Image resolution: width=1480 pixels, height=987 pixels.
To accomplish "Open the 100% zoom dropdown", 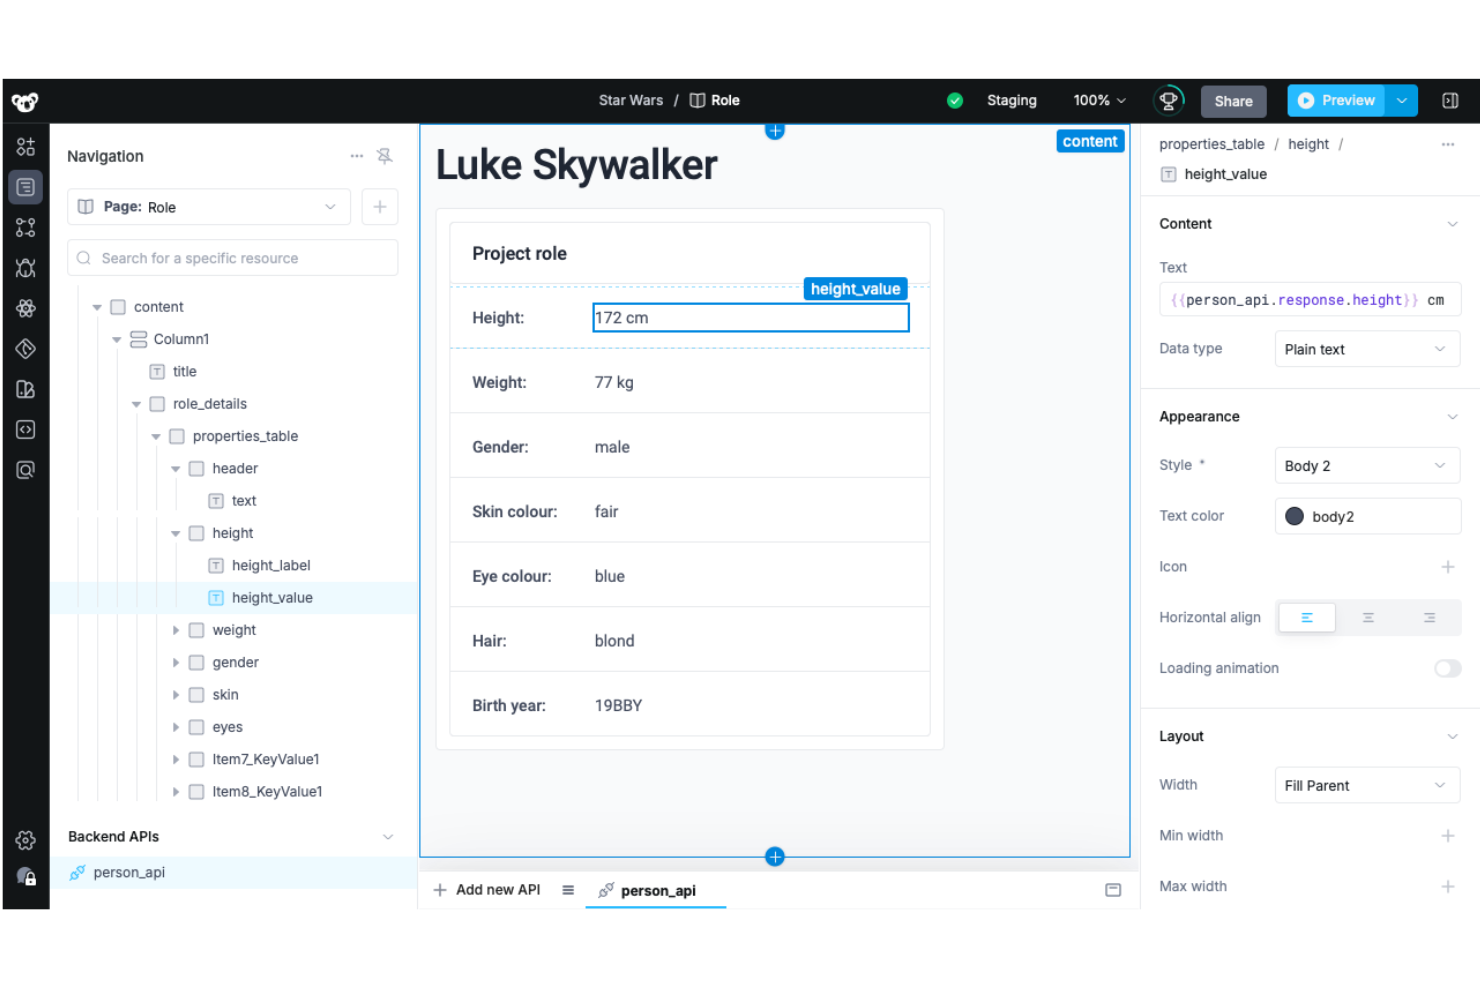I will coord(1099,101).
